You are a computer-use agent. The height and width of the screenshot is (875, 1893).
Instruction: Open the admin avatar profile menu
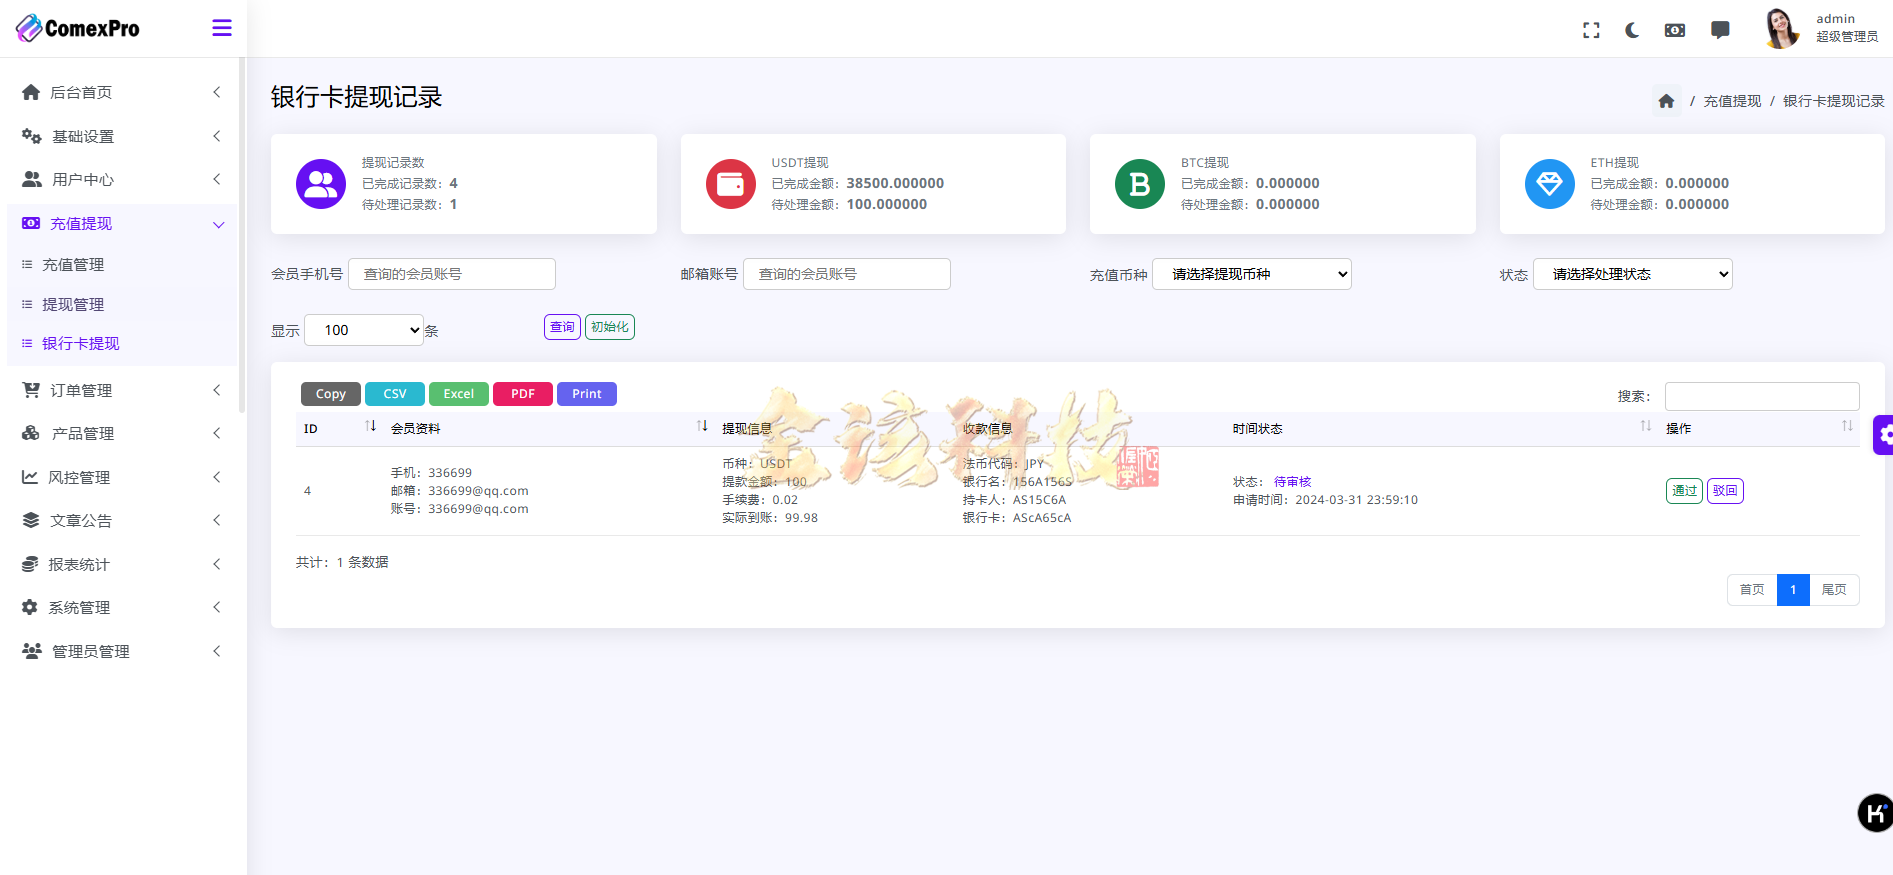pyautogui.click(x=1781, y=28)
